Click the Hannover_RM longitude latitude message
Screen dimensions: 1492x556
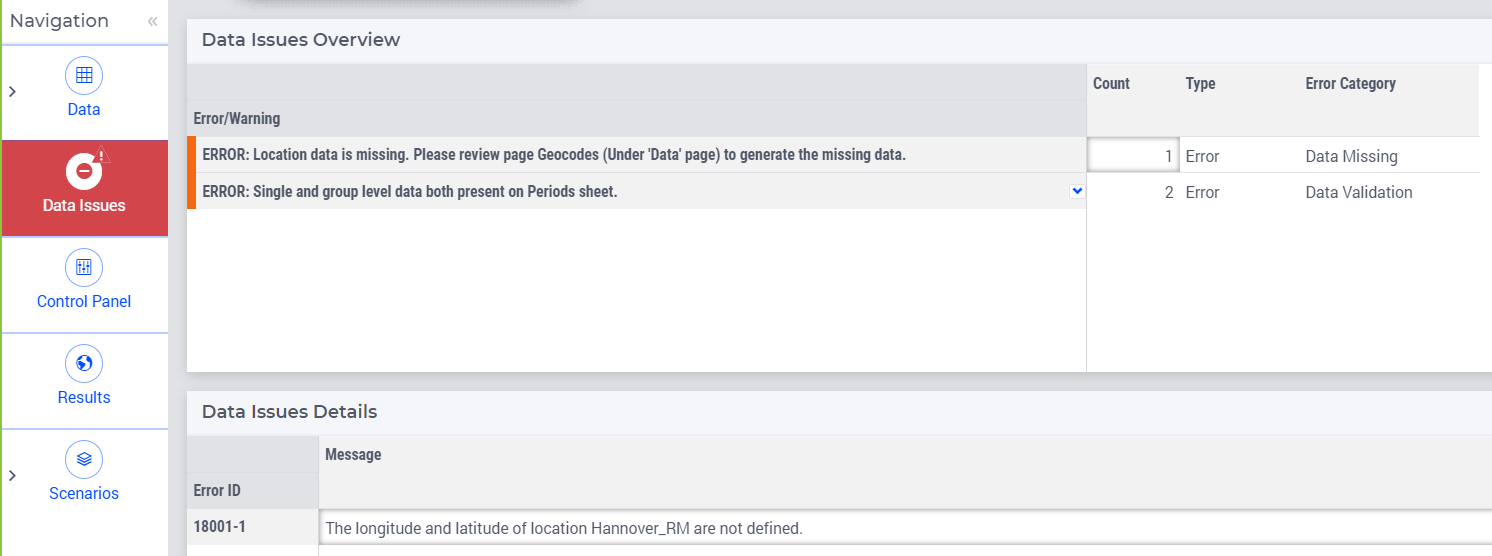click(x=564, y=528)
